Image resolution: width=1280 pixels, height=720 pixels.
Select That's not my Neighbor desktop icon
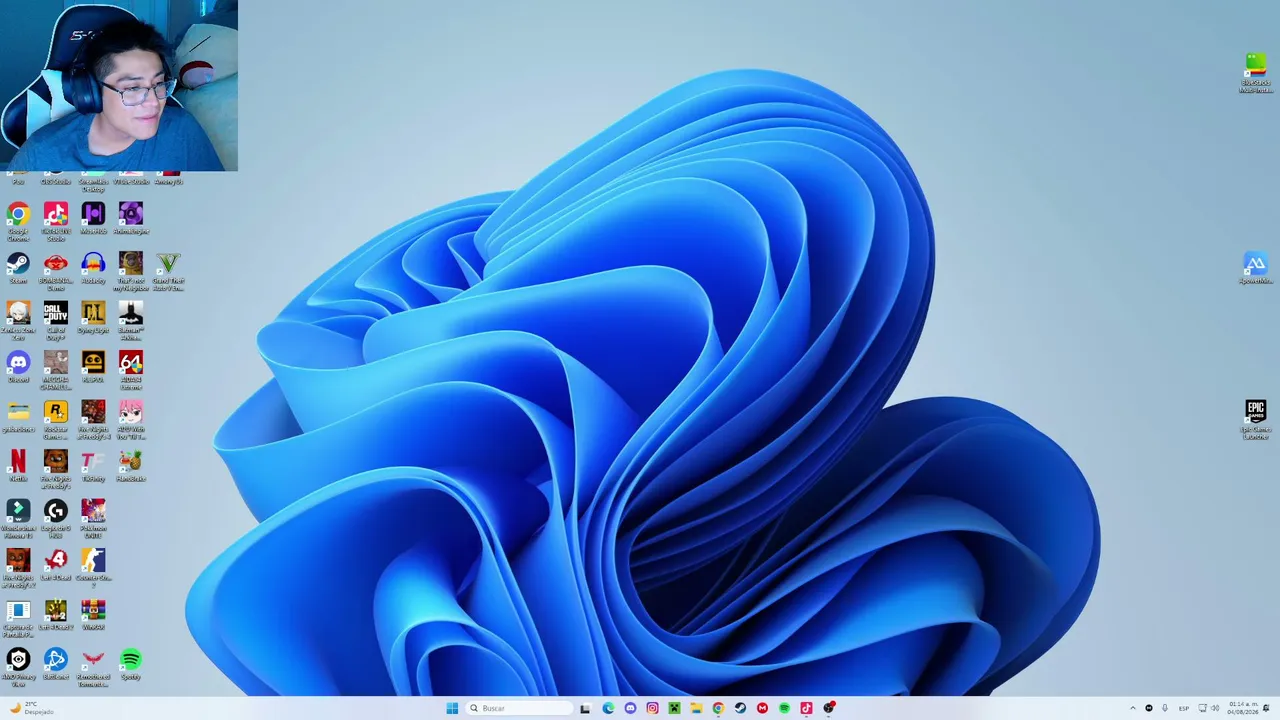click(x=131, y=269)
